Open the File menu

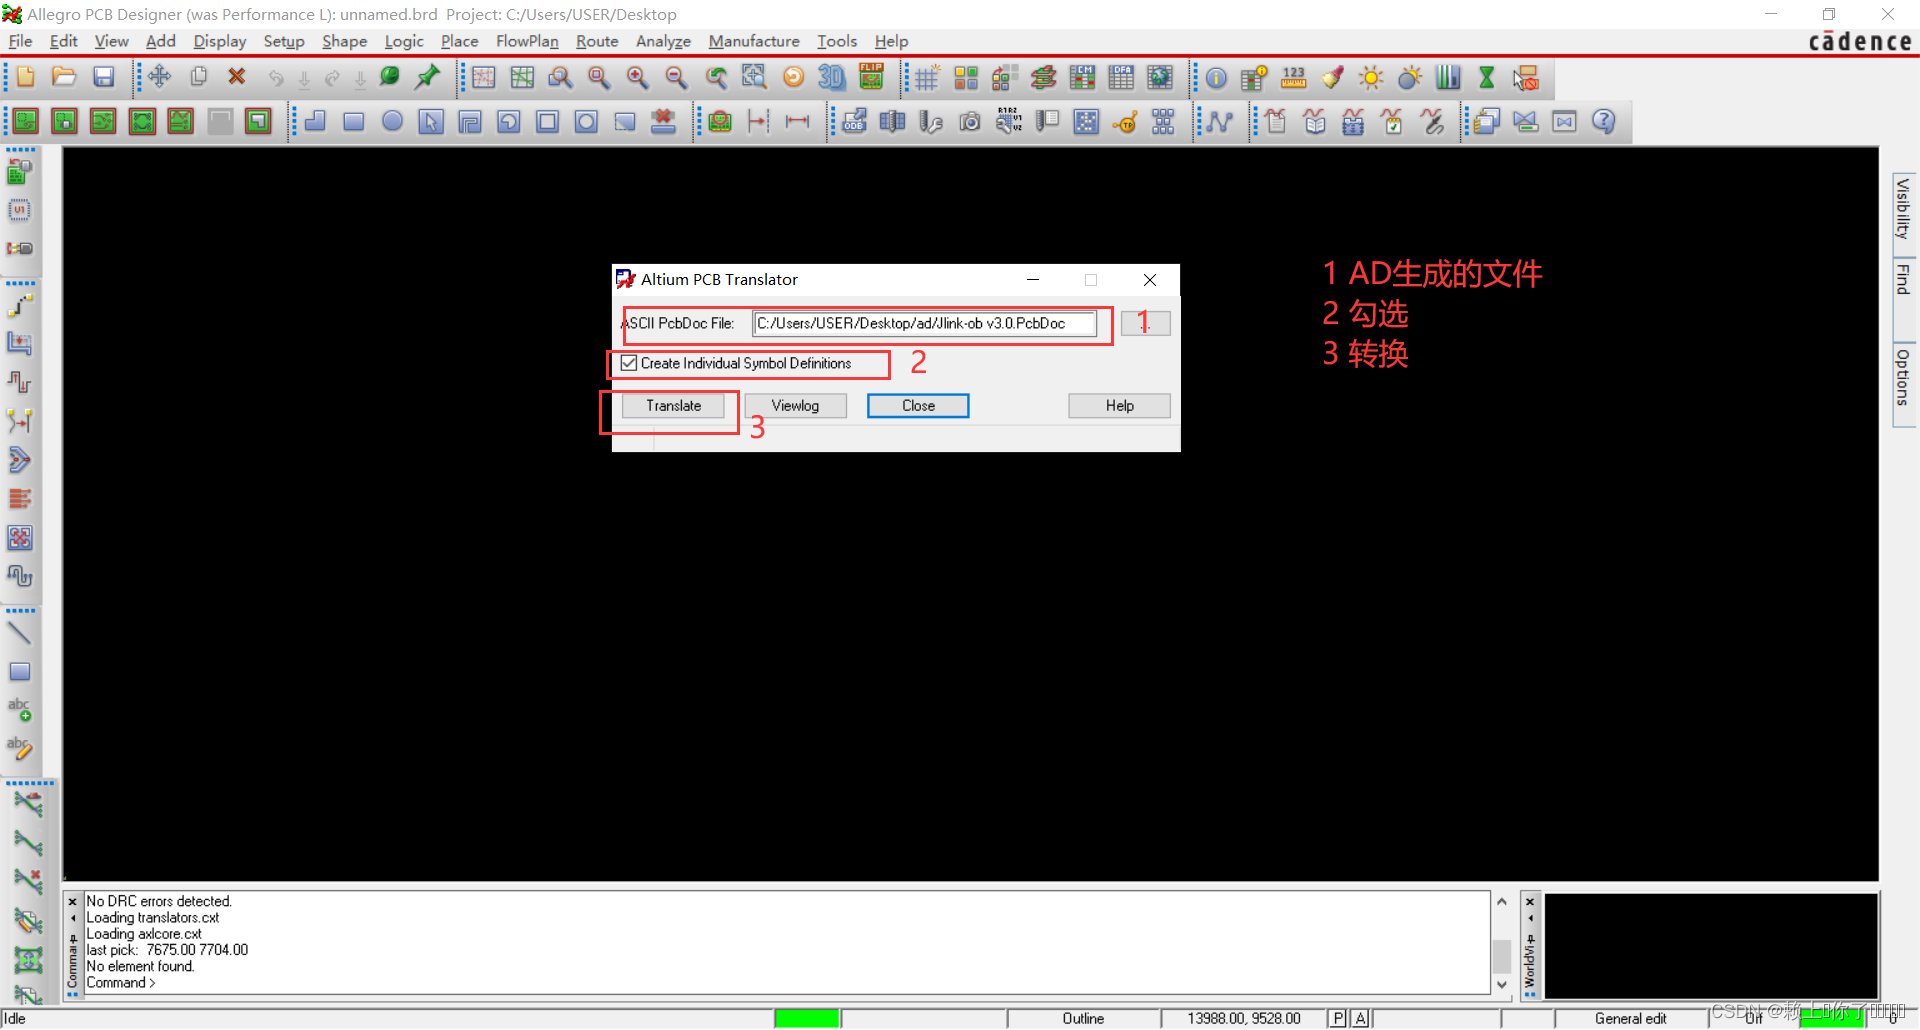point(20,41)
